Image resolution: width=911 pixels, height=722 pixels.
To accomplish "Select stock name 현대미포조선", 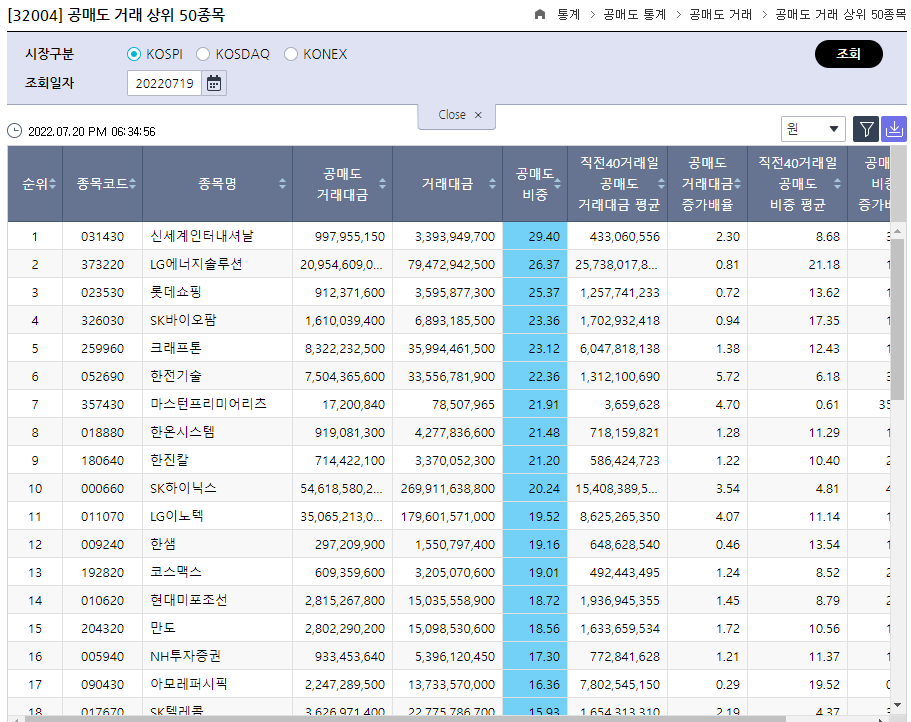I will [189, 600].
